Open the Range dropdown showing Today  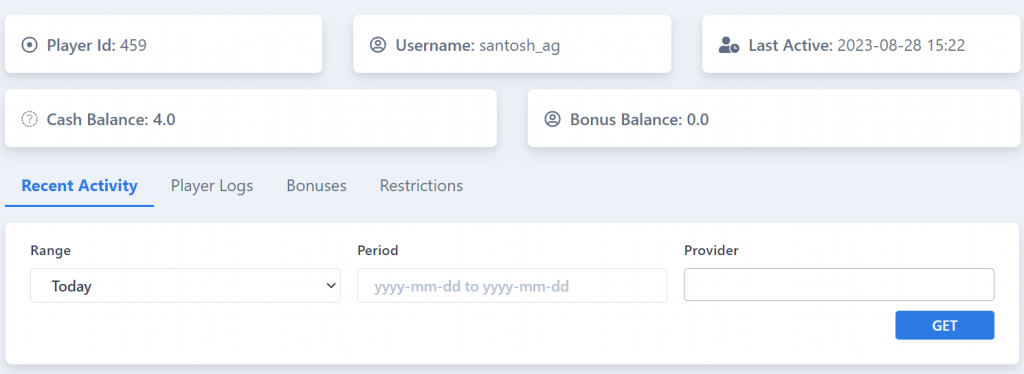coord(185,285)
